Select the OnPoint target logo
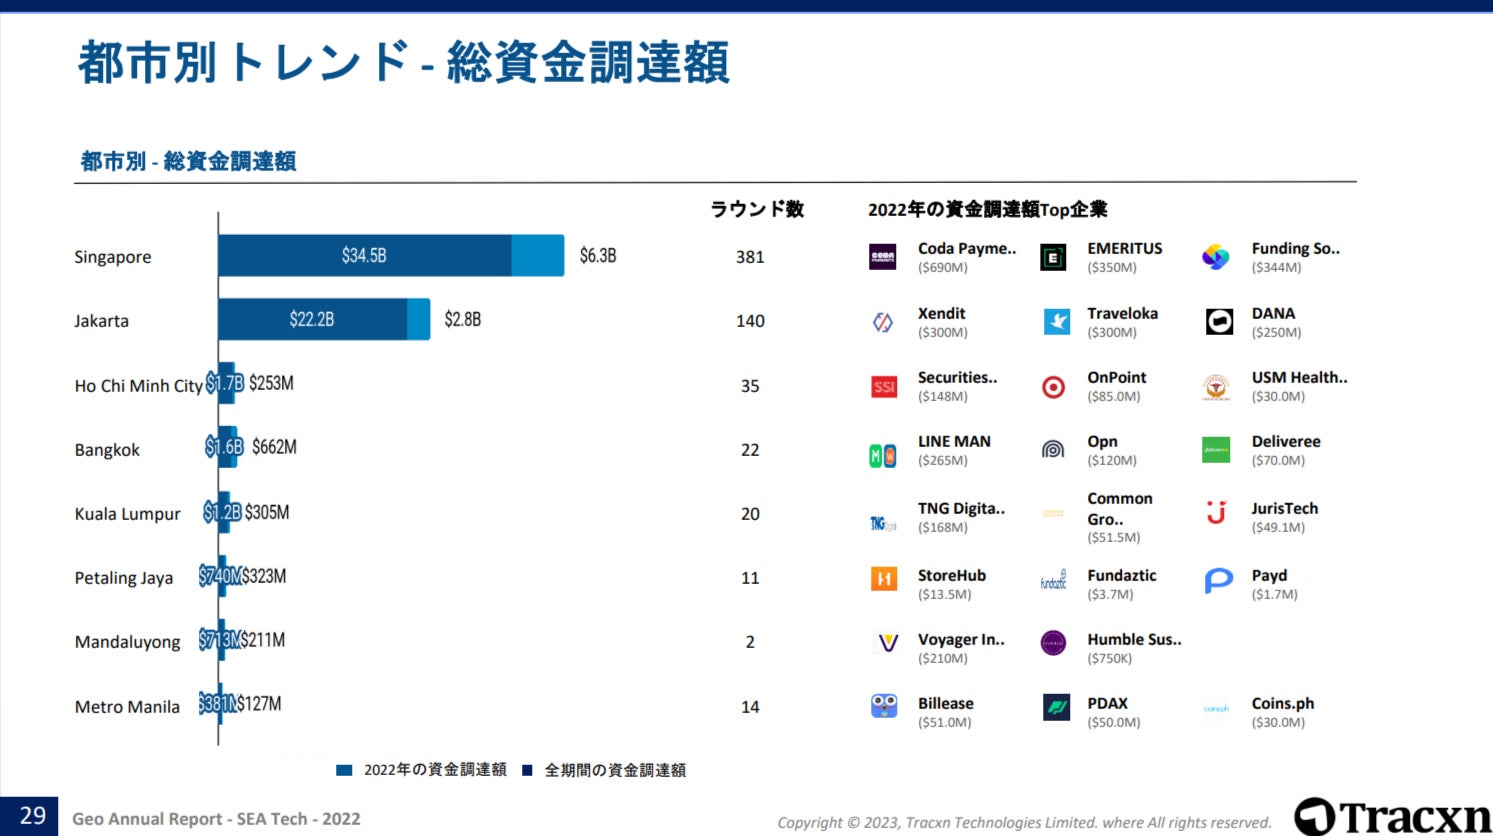Screen dimensions: 1493x836 coord(1054,387)
